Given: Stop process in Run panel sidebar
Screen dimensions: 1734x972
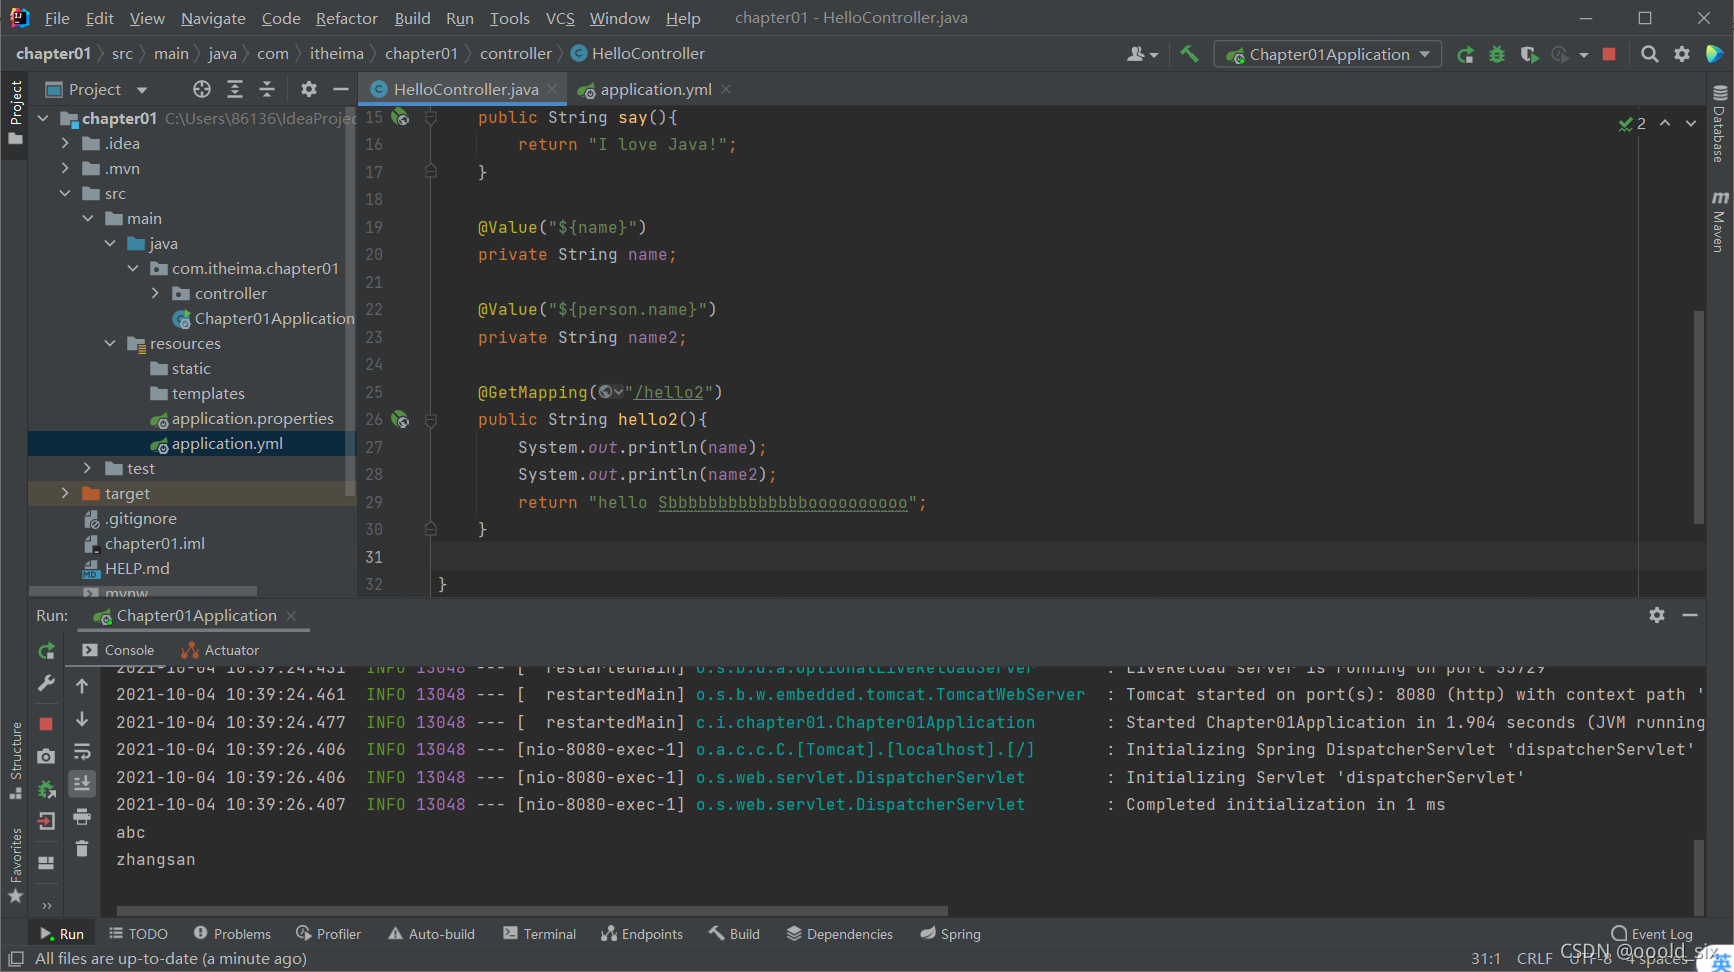Looking at the screenshot, I should (x=46, y=723).
